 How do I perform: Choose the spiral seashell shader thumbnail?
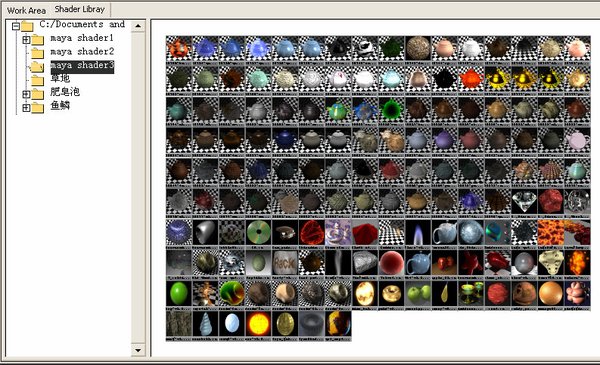[205, 324]
